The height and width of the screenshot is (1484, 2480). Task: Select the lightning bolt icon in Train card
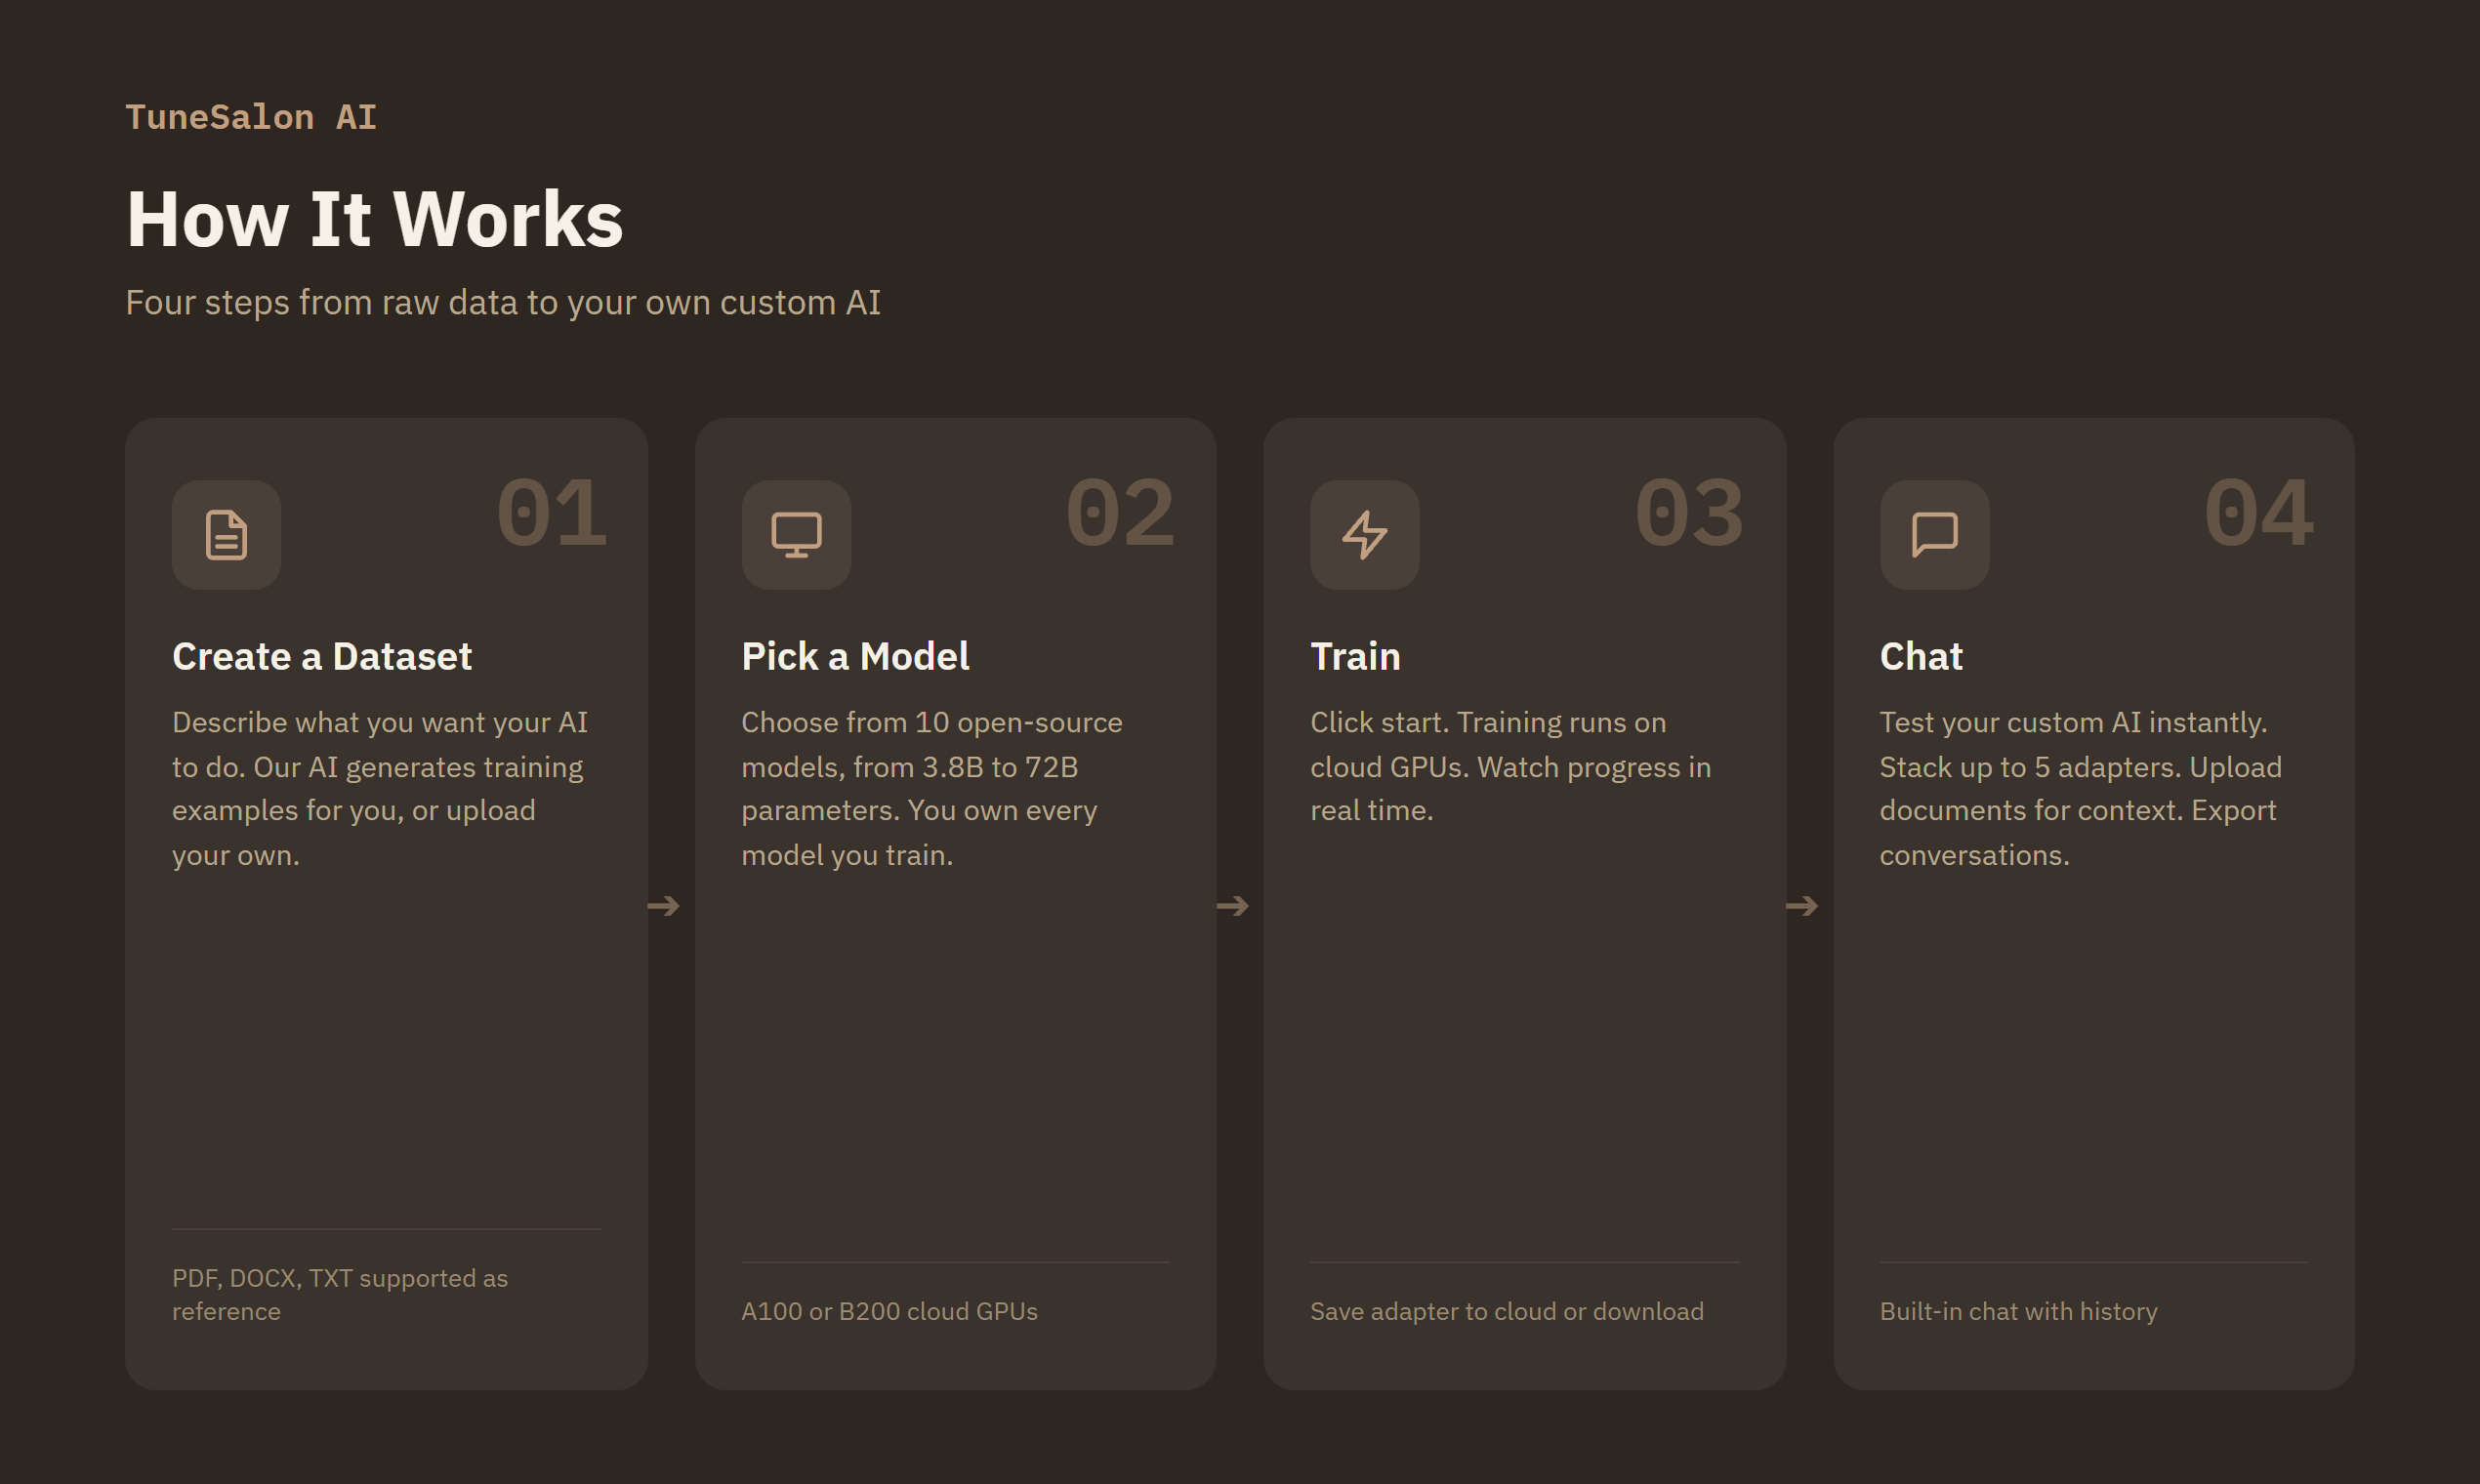coord(1364,534)
